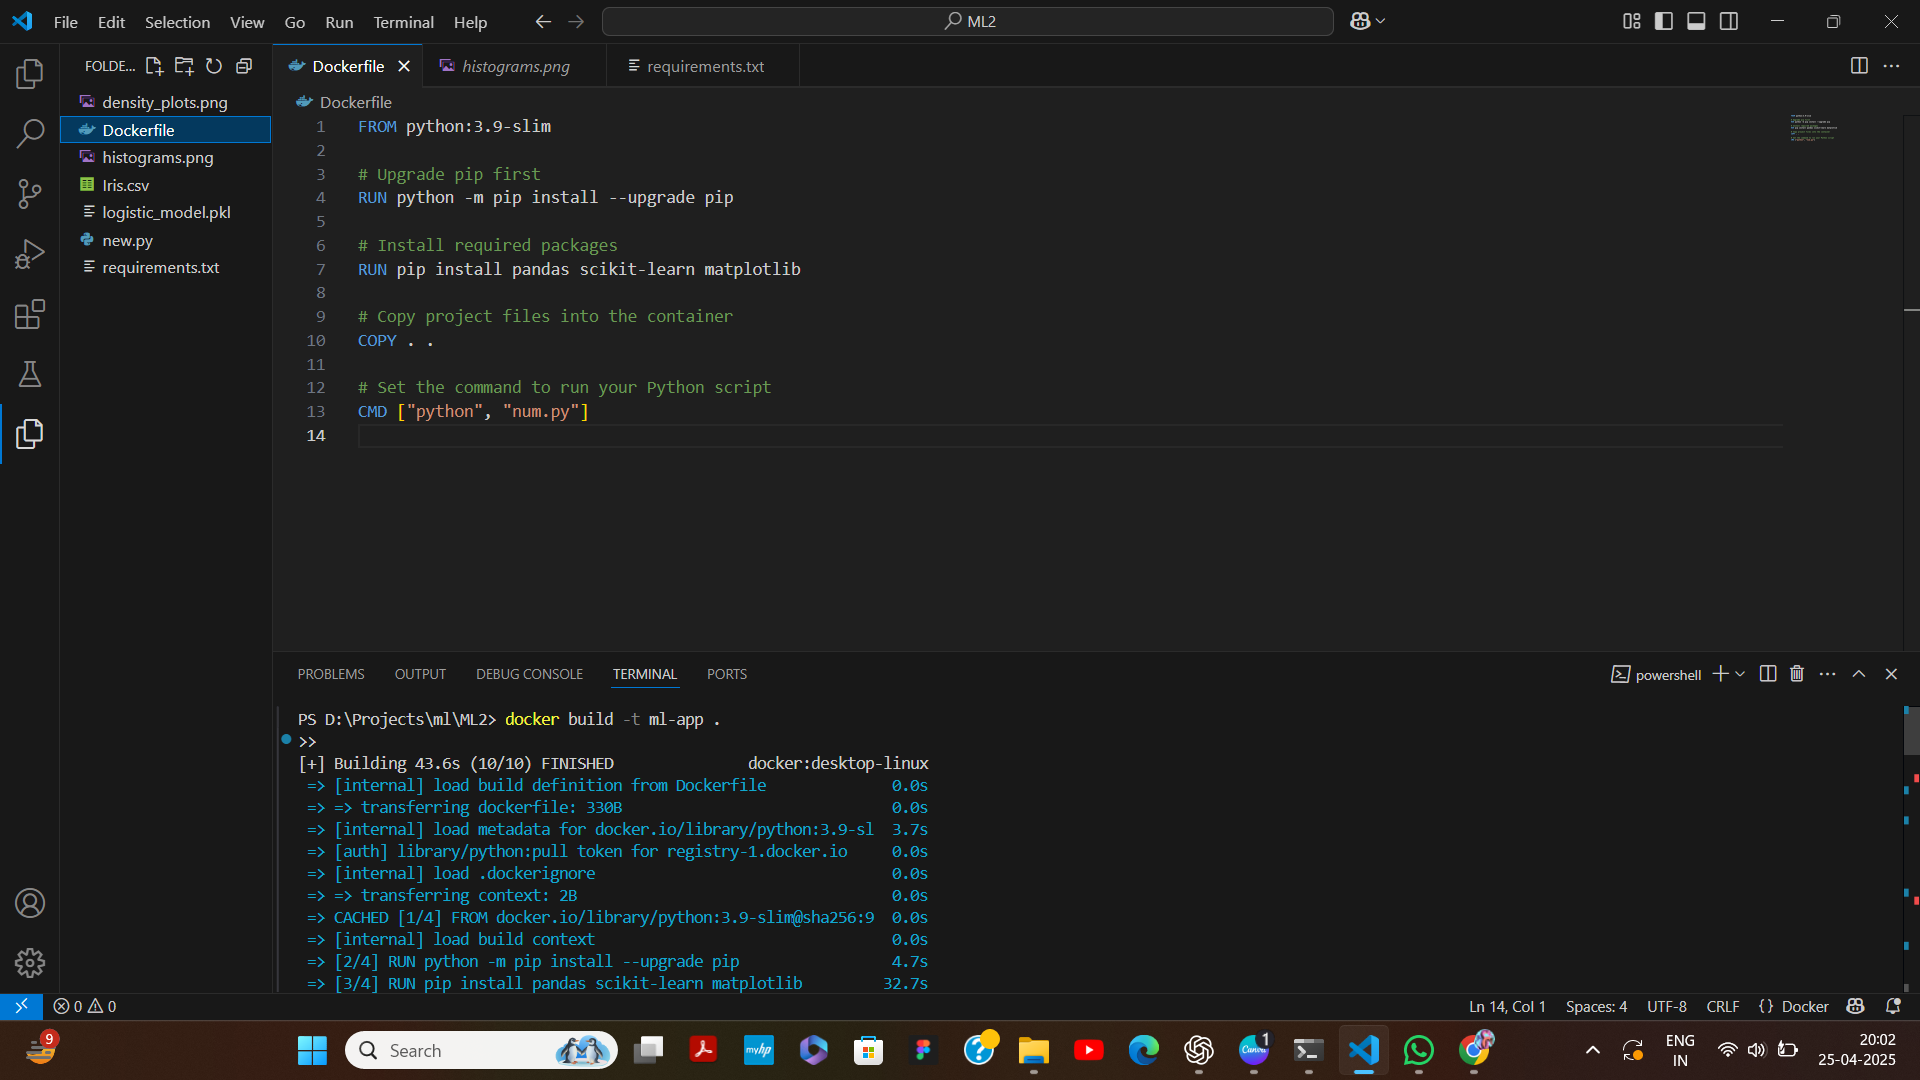
Task: Open the Explorer view in activity bar
Action: pos(30,73)
